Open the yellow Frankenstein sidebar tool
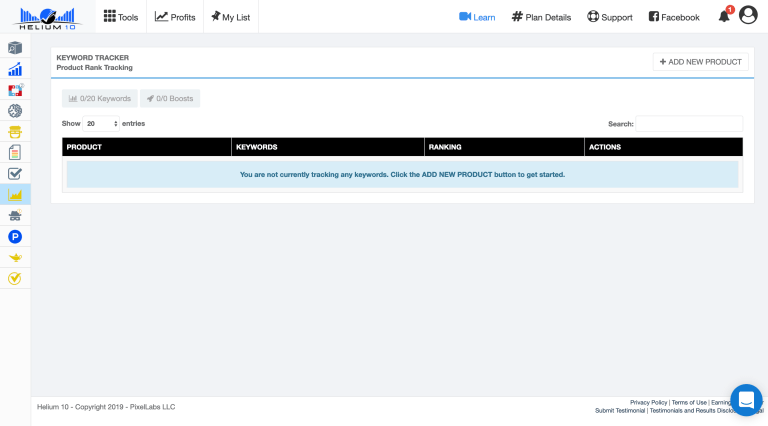Screen dimensions: 768x426 pyautogui.click(x=15, y=132)
